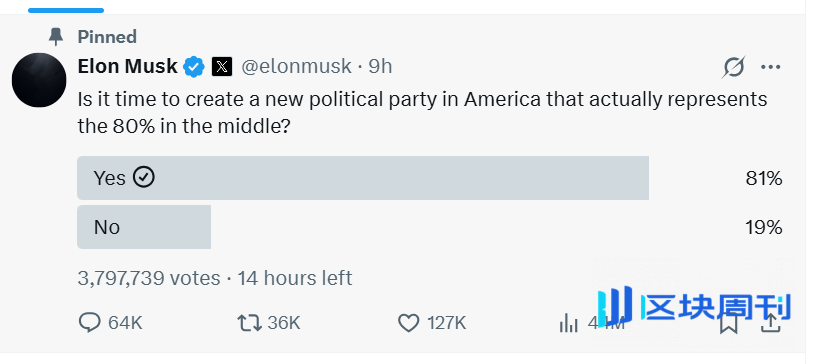The width and height of the screenshot is (817, 364).
Task: Click the reply speech bubble icon
Action: [x=89, y=323]
